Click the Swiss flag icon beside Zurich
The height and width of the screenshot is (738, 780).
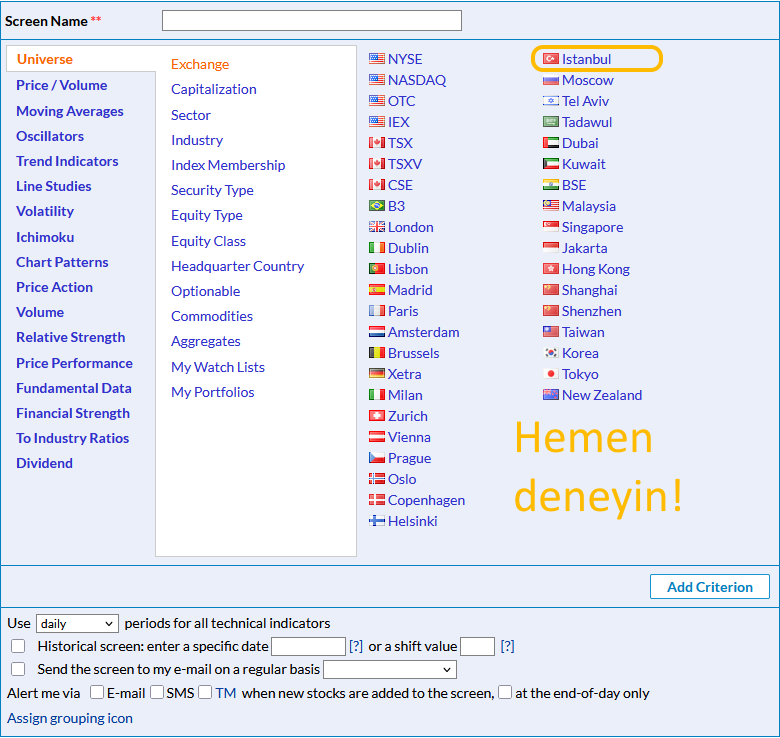377,416
